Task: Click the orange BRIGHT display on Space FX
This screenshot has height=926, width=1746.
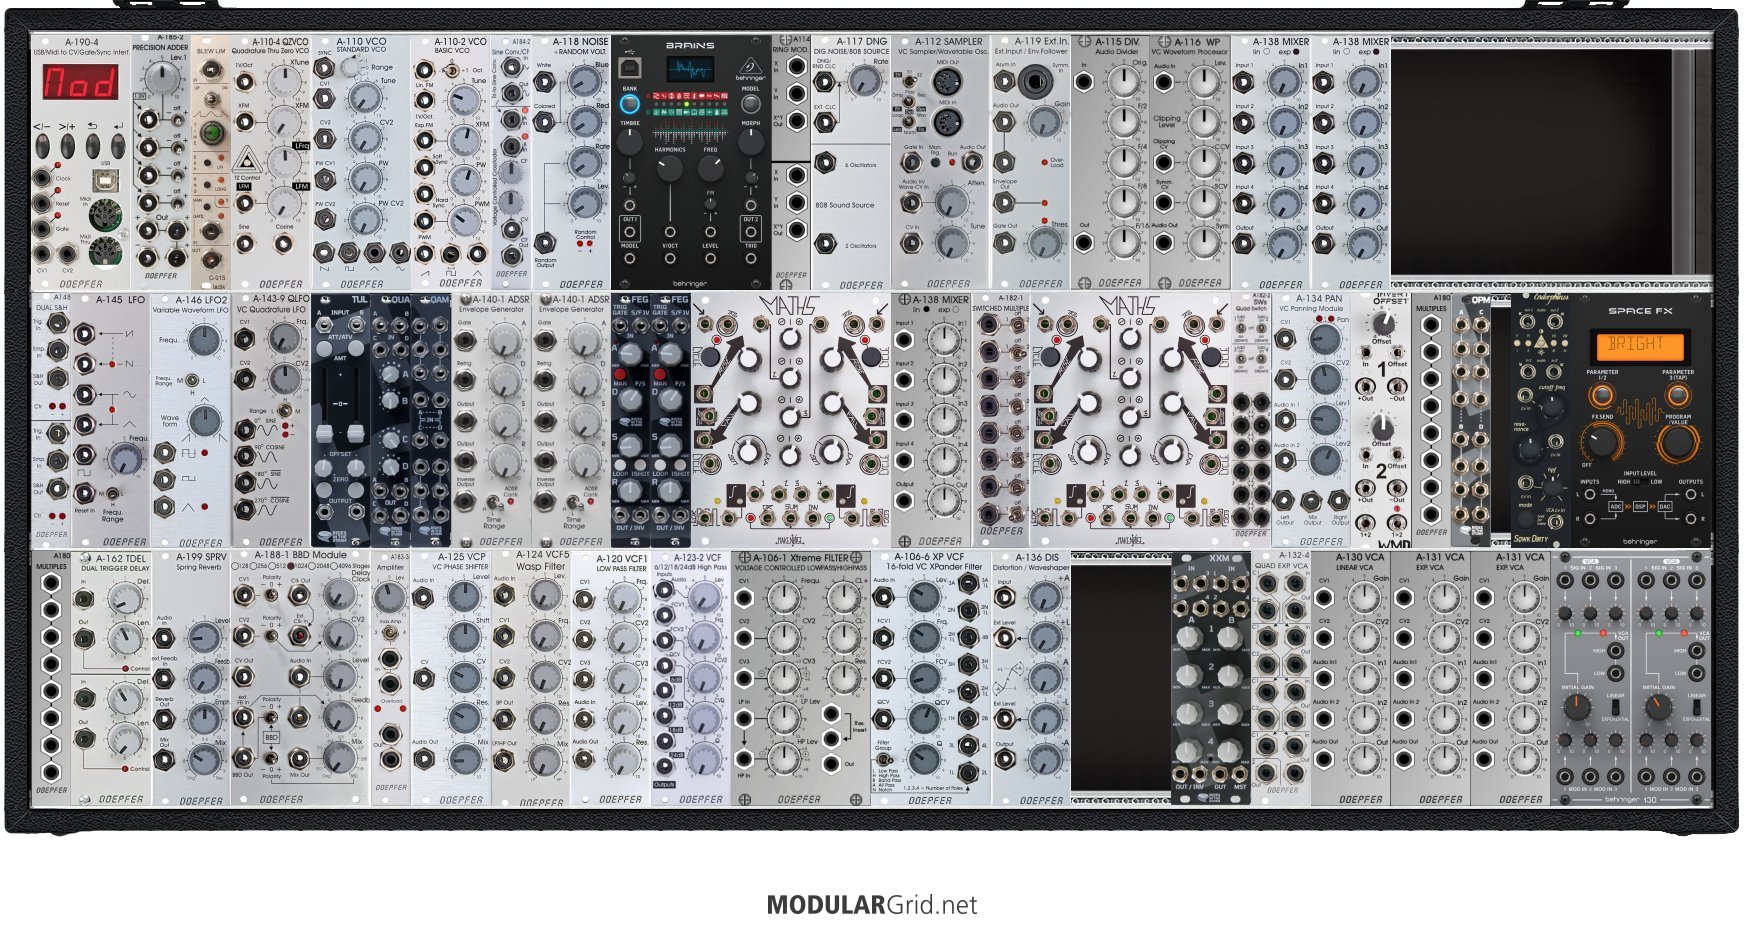Action: click(x=1640, y=346)
